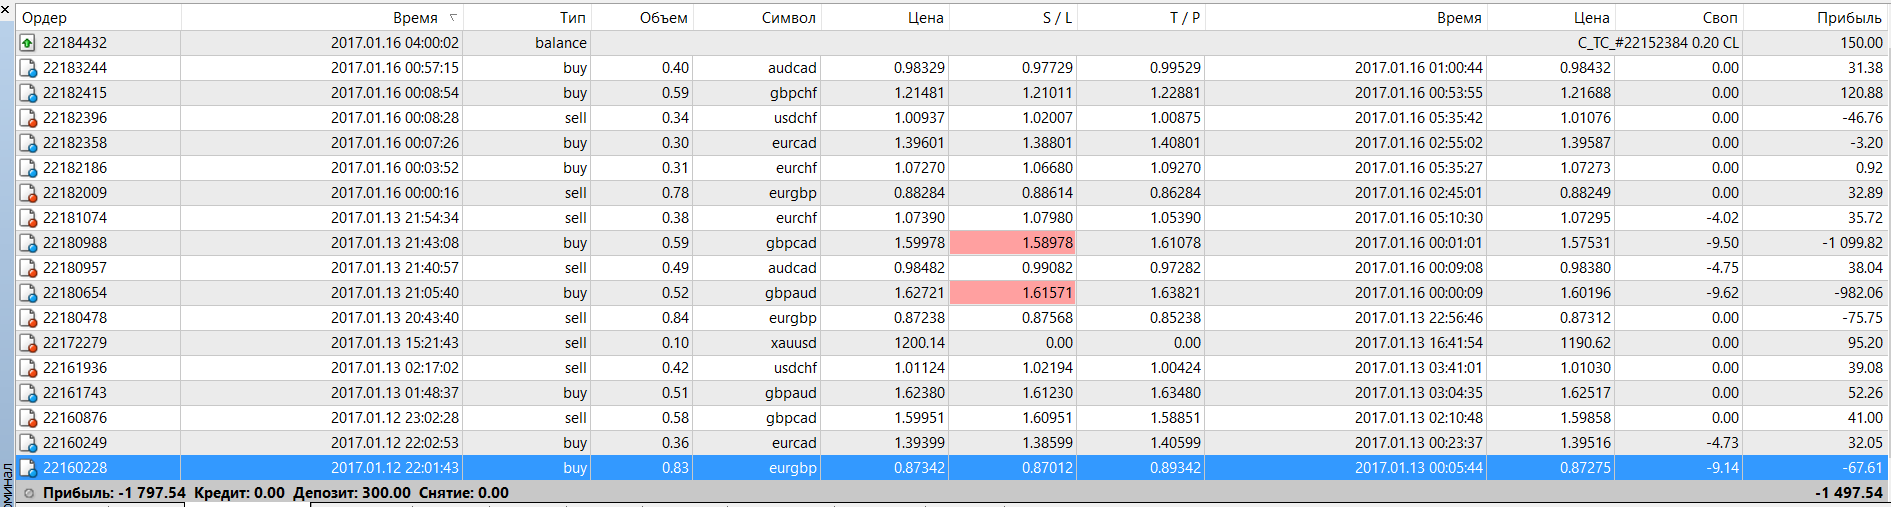Click the order icon beside 22182415
Viewport: 1891px width, 507px height.
(28, 93)
